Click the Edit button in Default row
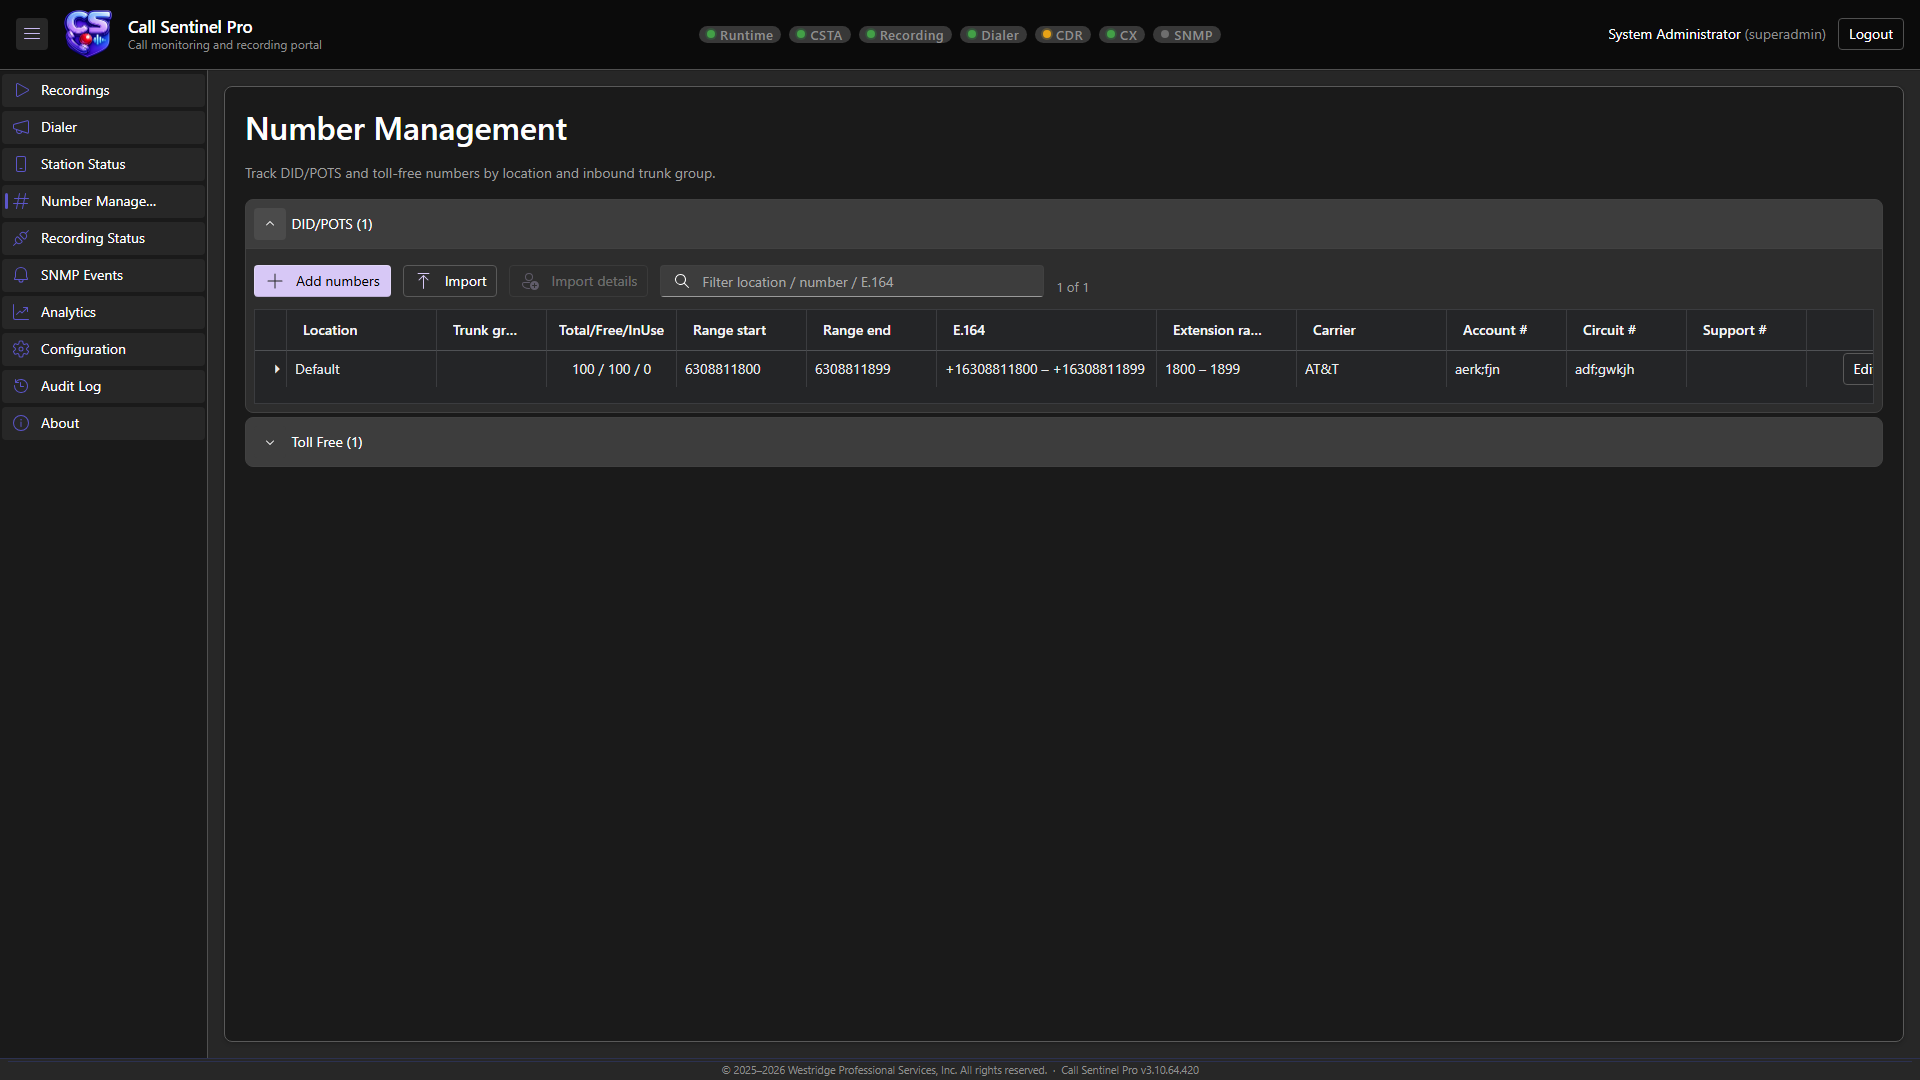The image size is (1920, 1080). point(1859,369)
